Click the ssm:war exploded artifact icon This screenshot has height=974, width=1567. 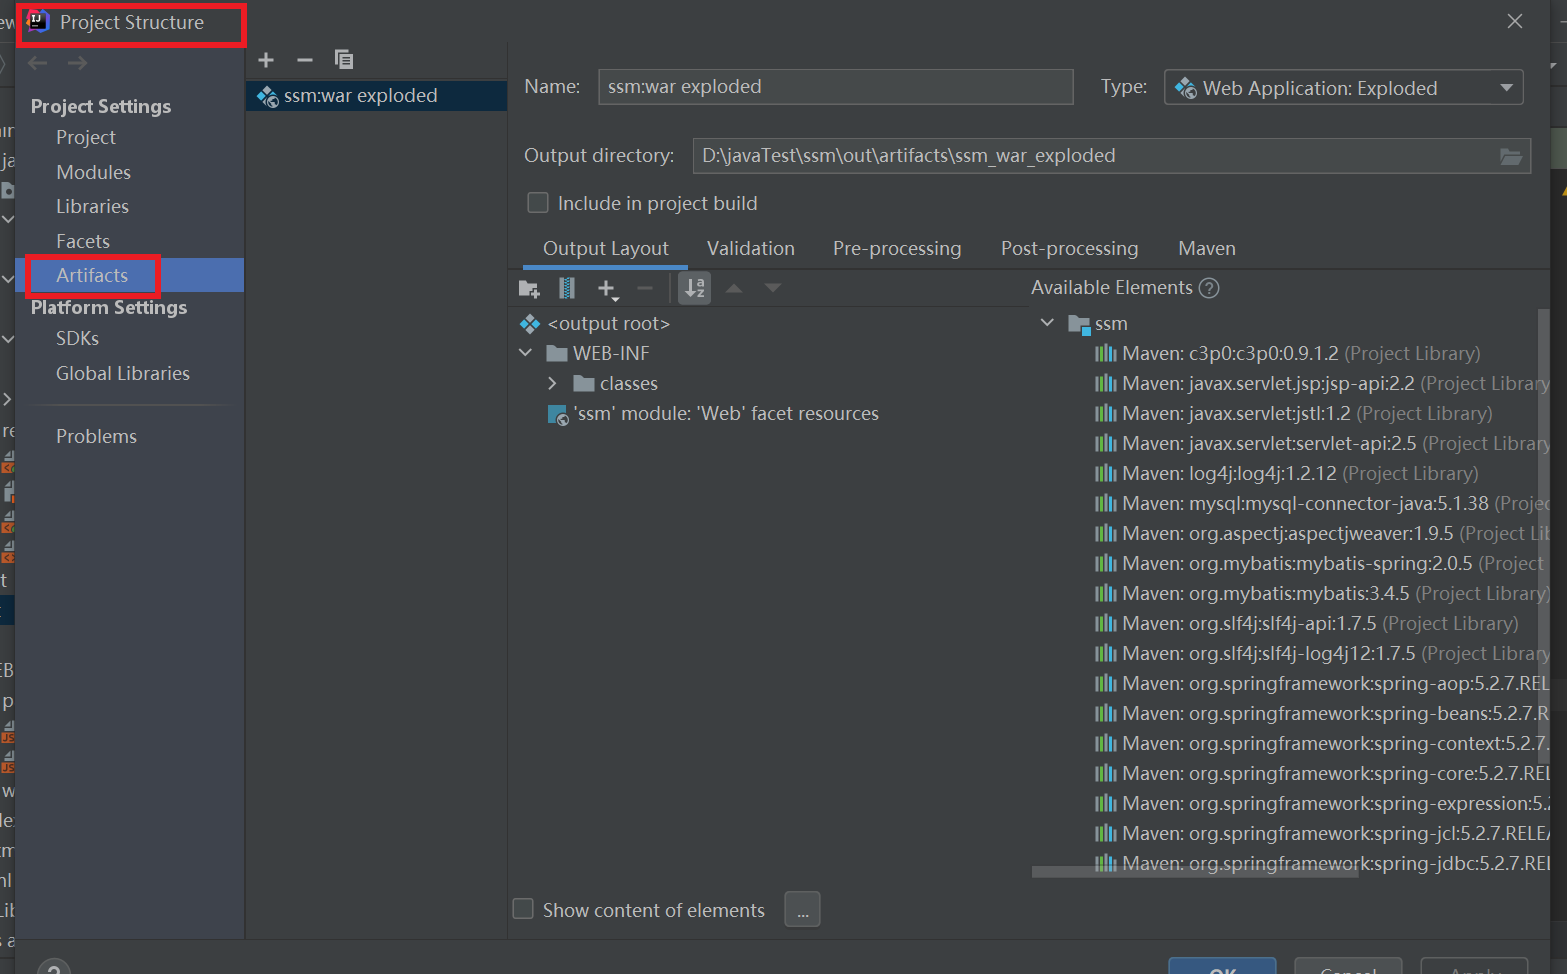[x=268, y=96]
